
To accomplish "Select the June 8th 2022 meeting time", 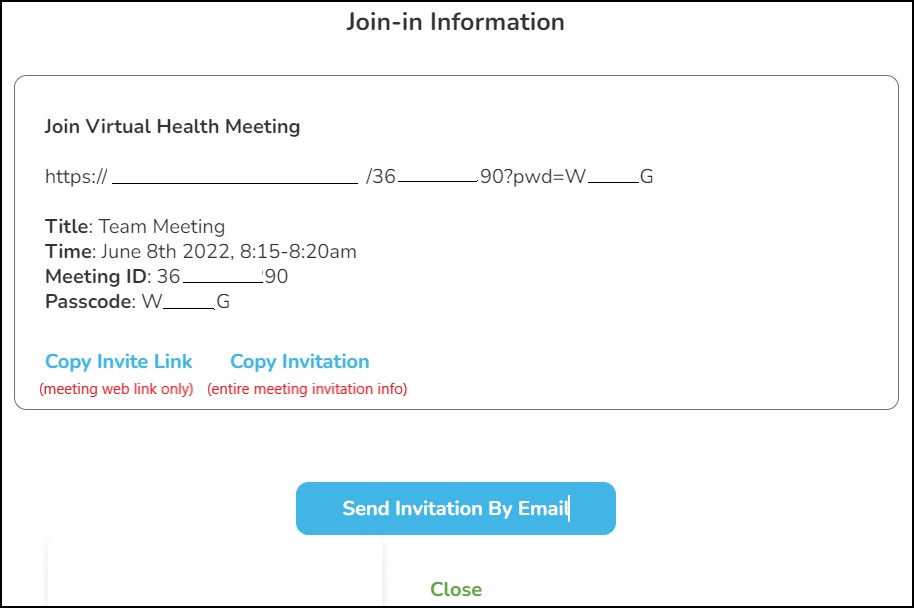I will (228, 251).
